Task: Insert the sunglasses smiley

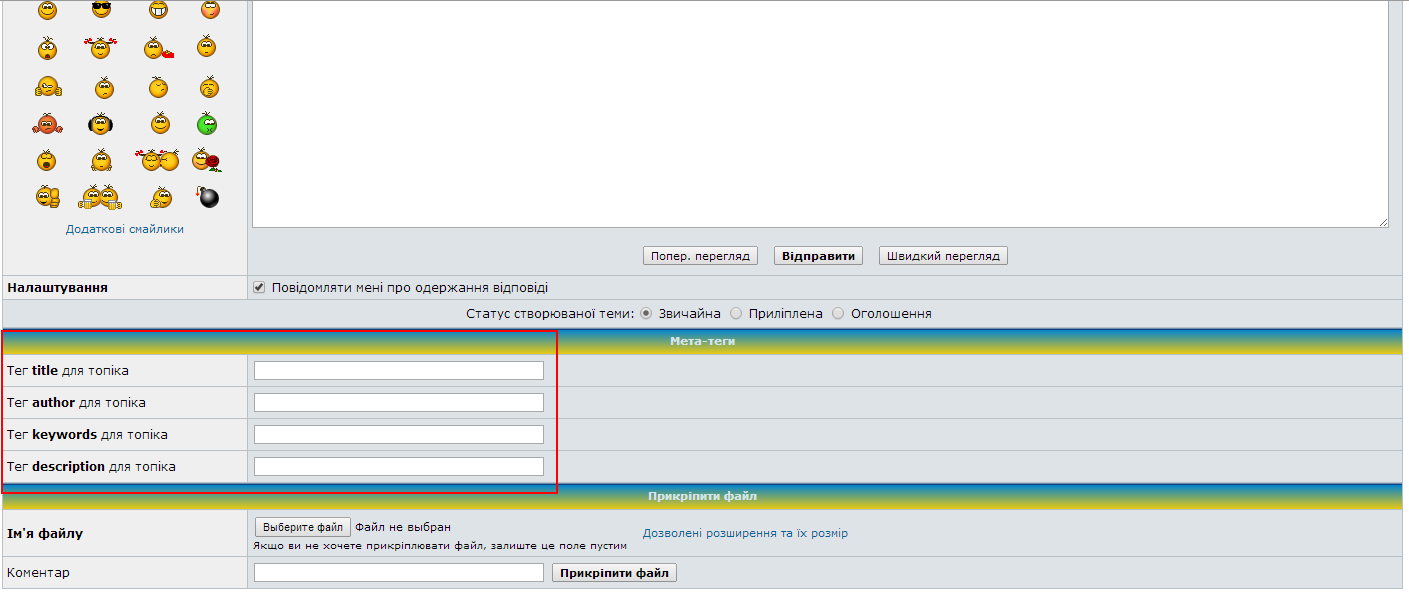Action: 101,10
